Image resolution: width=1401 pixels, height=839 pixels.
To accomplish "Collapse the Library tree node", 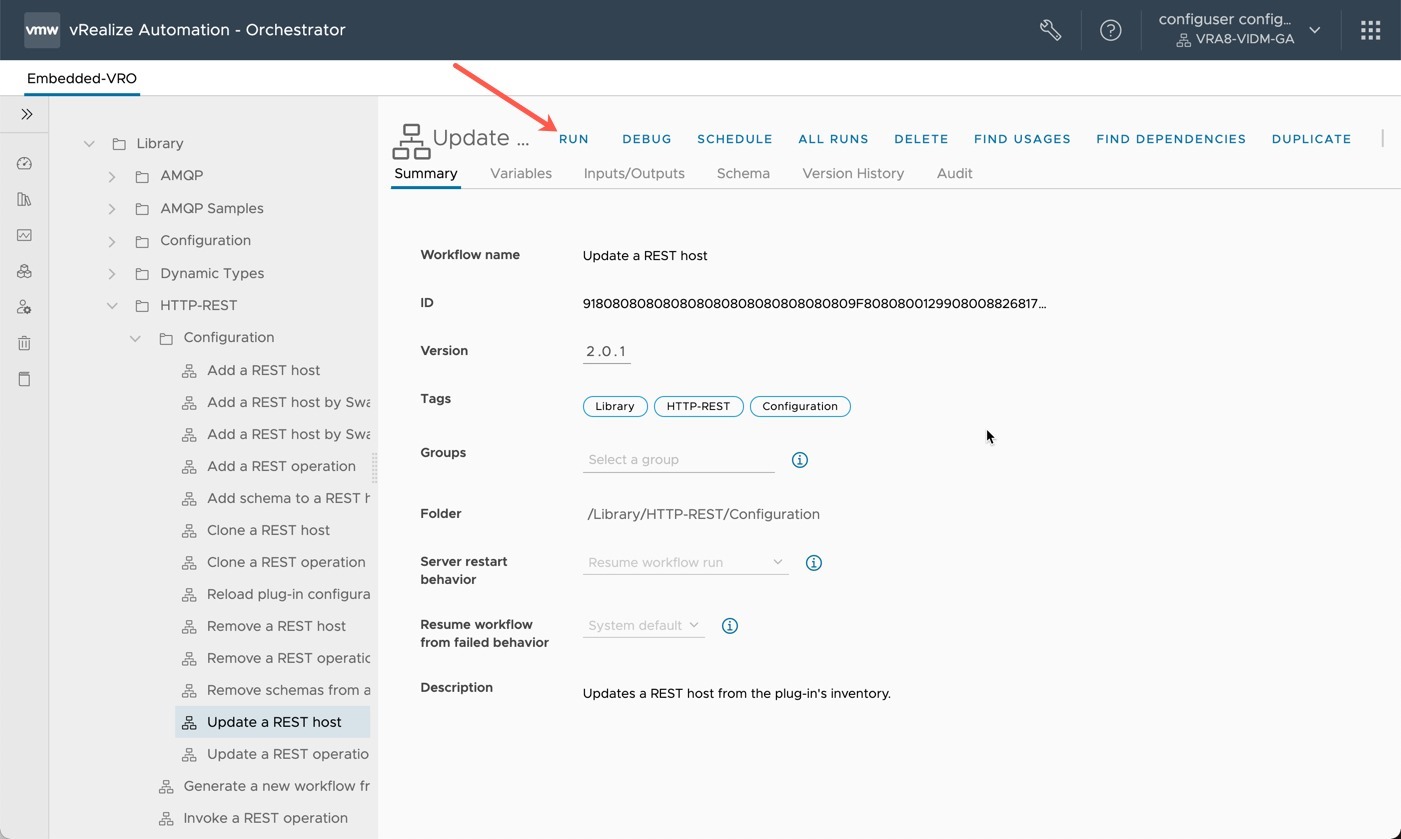I will (89, 143).
